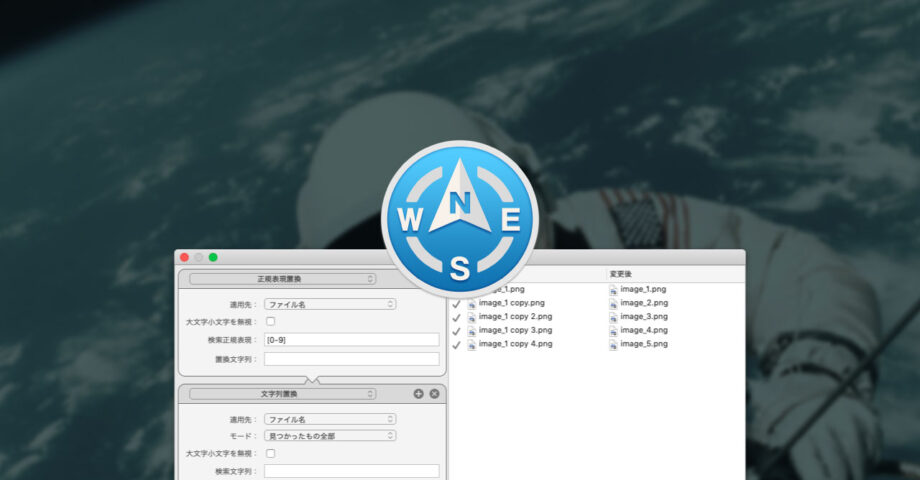Click file icon of image_1 copy.png
Viewport: 920px width, 480px height.
click(471, 303)
